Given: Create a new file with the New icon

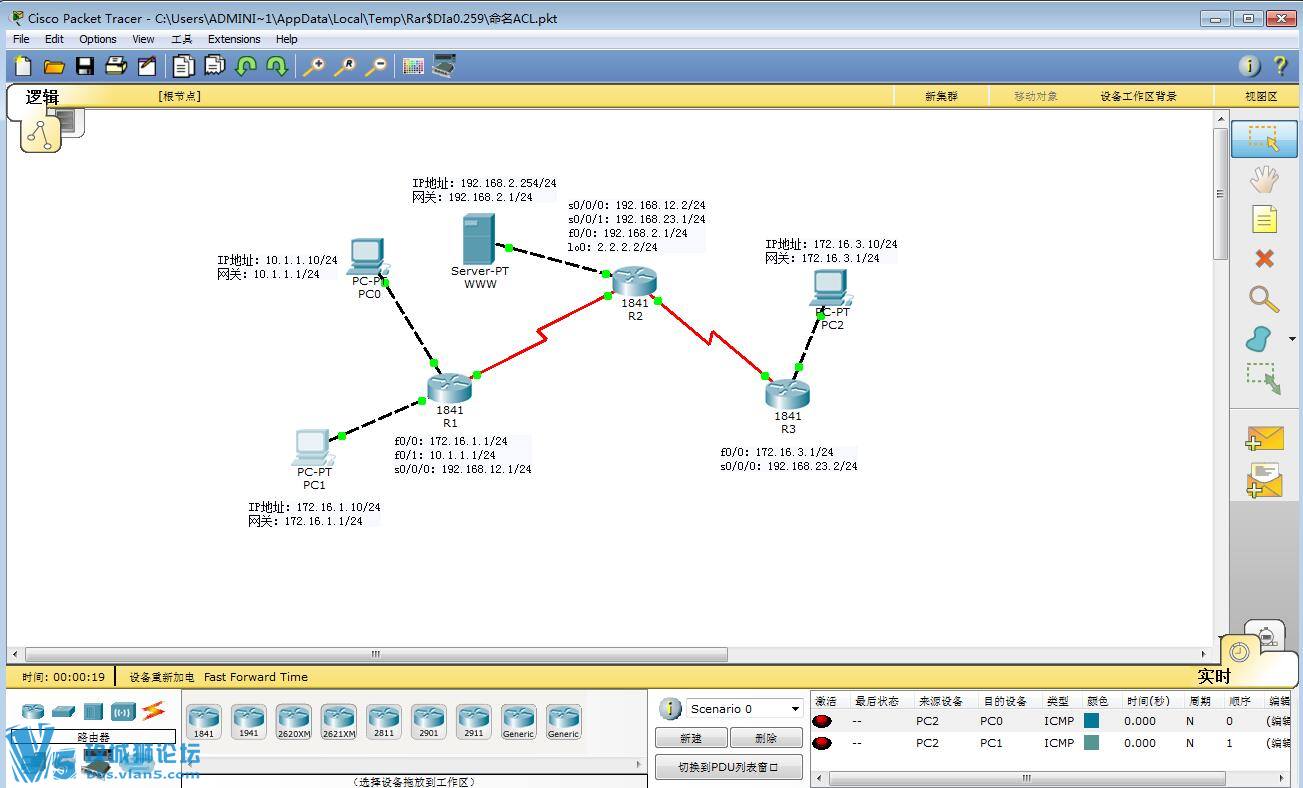Looking at the screenshot, I should click(x=23, y=66).
